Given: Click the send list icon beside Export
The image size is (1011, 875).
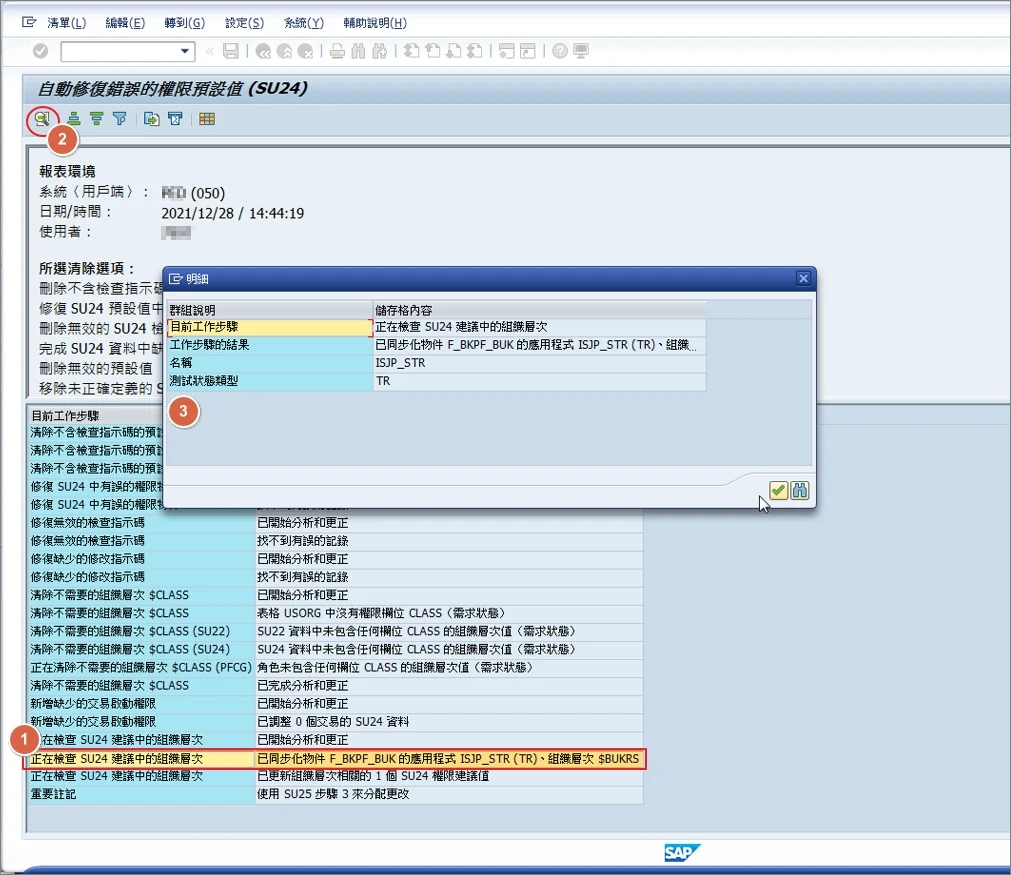Looking at the screenshot, I should click(175, 119).
